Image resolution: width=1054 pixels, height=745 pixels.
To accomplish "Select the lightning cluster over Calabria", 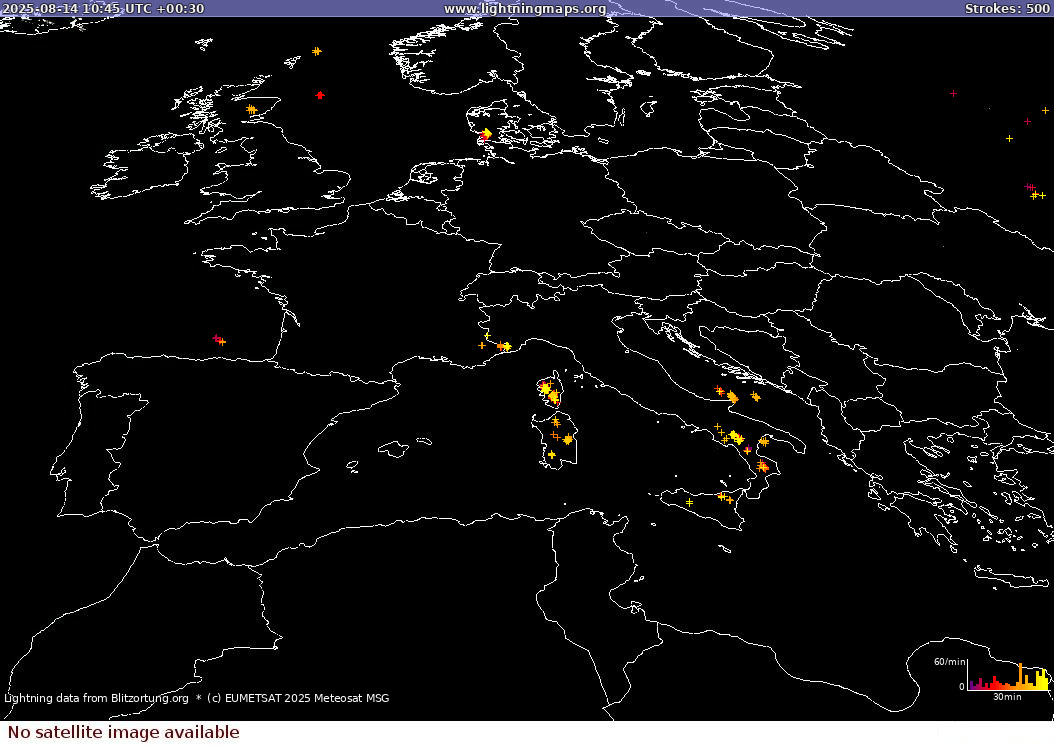I will click(762, 466).
